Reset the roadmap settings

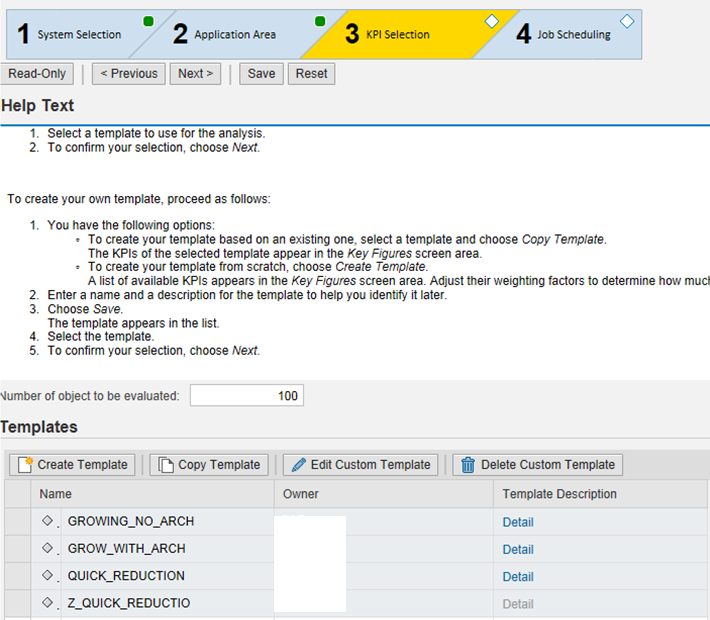pos(312,74)
